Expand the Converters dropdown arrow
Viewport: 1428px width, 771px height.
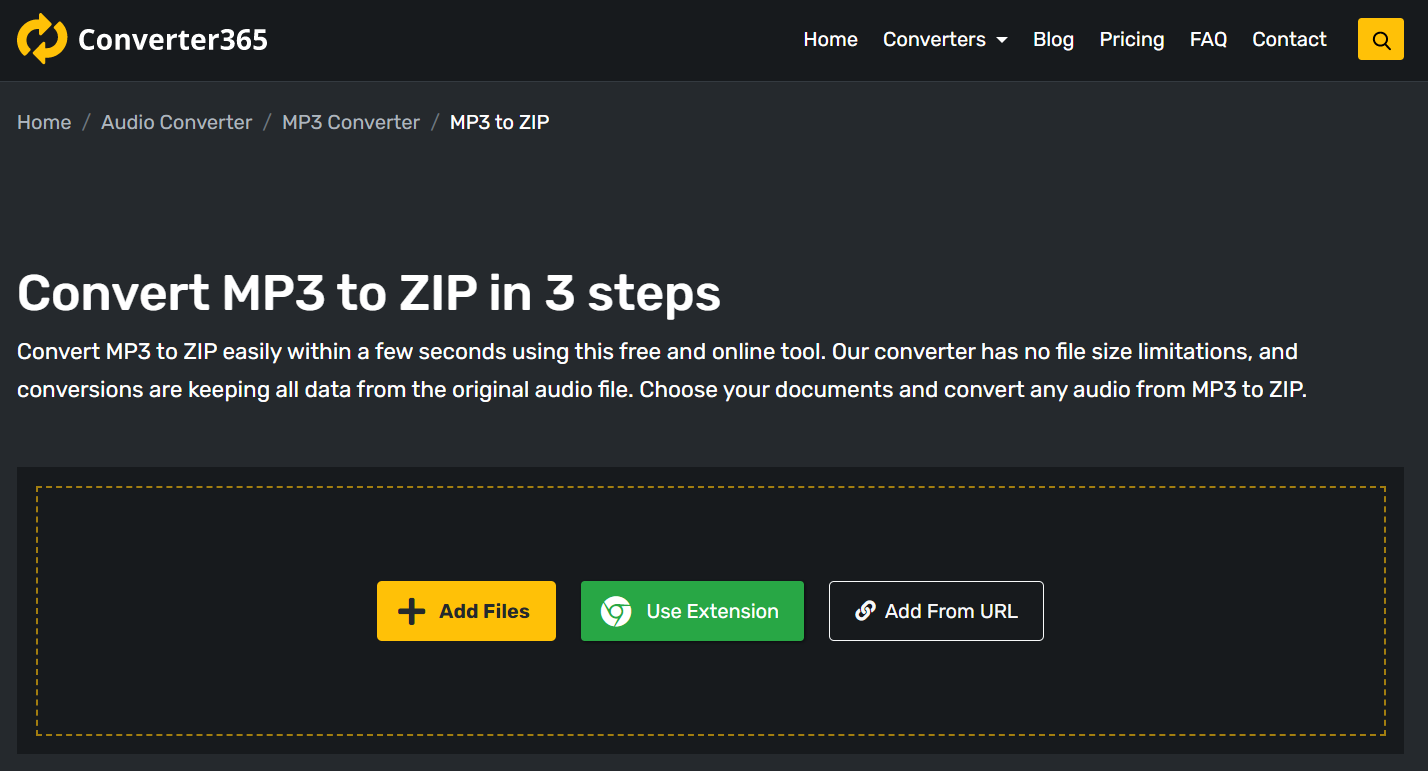pos(1002,40)
